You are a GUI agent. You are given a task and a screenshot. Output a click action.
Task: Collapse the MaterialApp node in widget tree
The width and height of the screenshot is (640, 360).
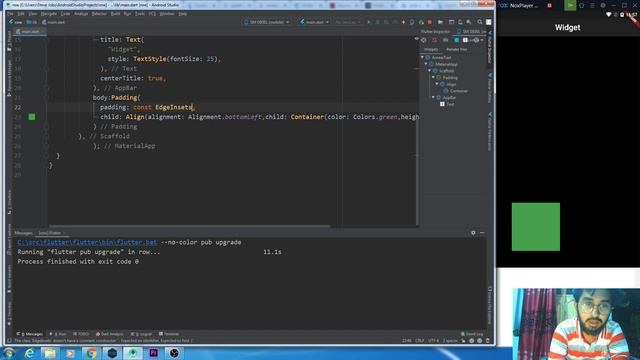[x=426, y=64]
